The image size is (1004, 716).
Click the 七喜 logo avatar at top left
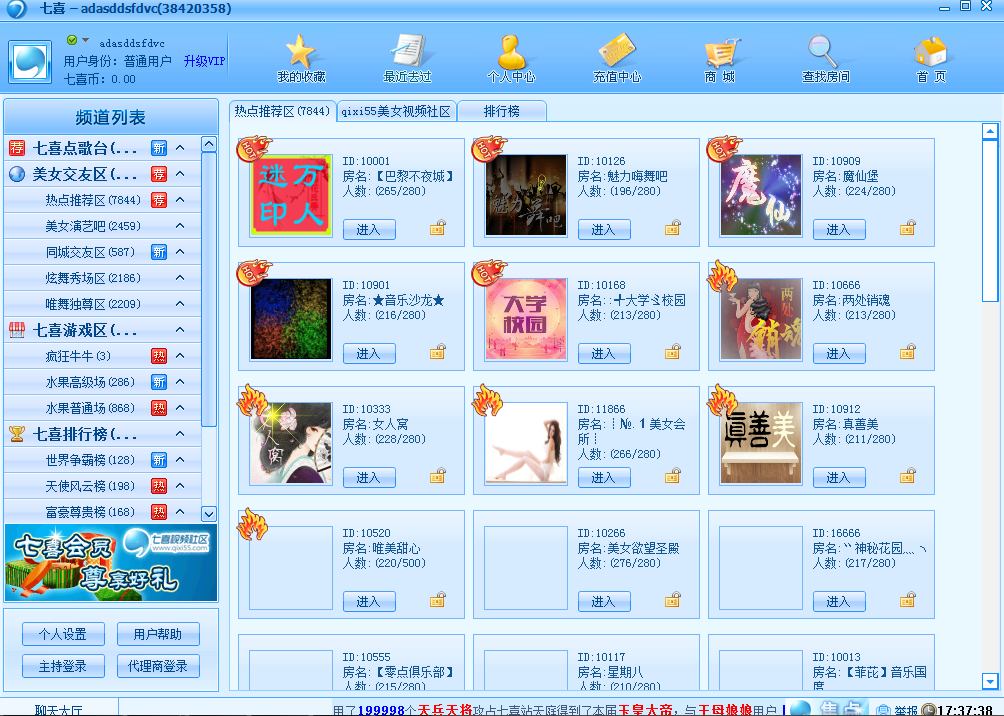(29, 59)
